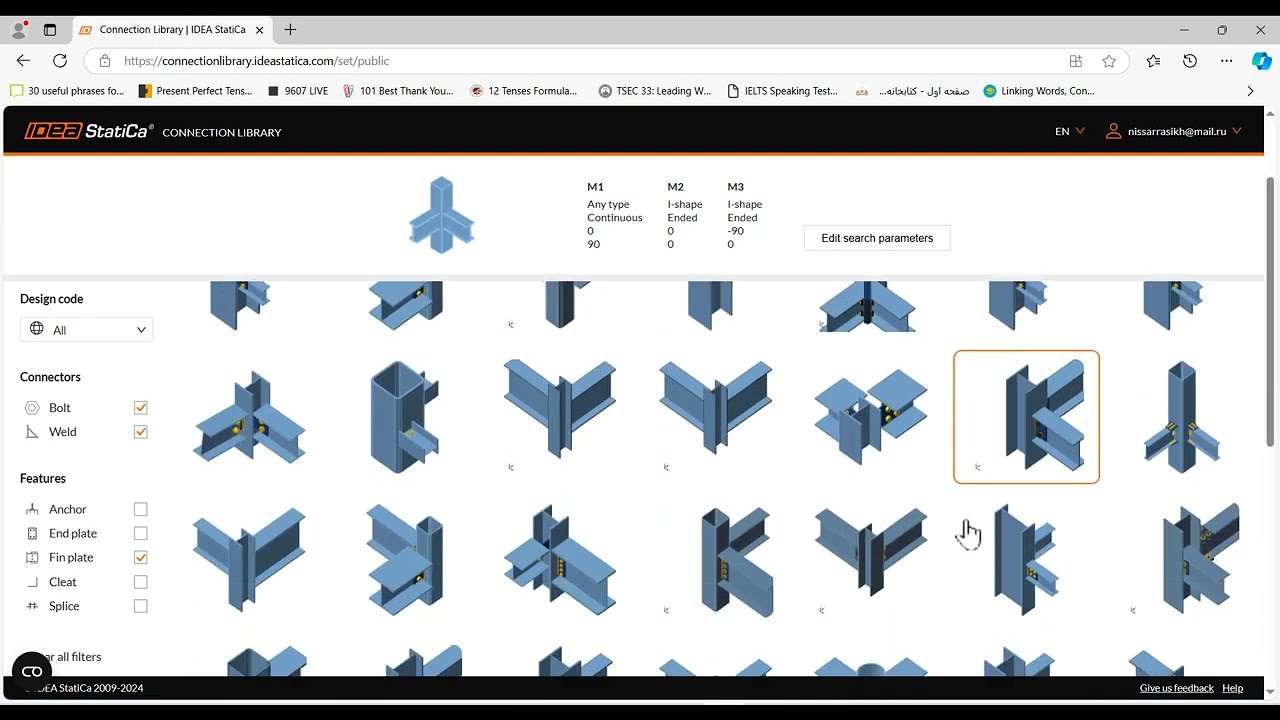This screenshot has height=720, width=1280.
Task: Click the 3D joint topology preview
Action: pyautogui.click(x=441, y=215)
